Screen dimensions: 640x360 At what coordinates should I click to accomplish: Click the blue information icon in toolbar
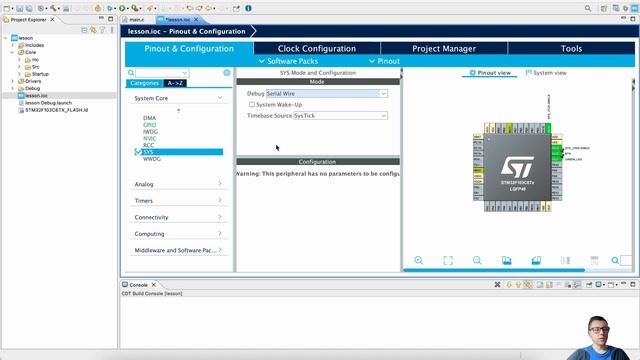(x=248, y=8)
